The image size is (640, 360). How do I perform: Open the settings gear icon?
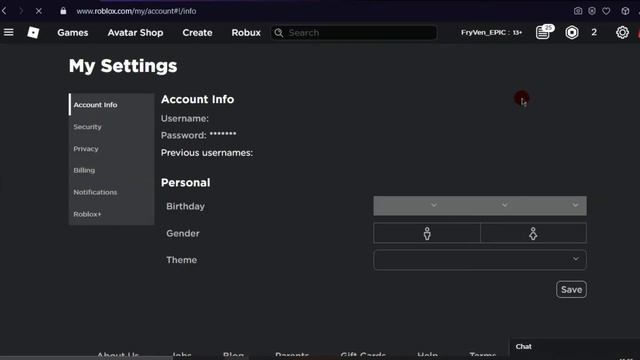pyautogui.click(x=622, y=32)
